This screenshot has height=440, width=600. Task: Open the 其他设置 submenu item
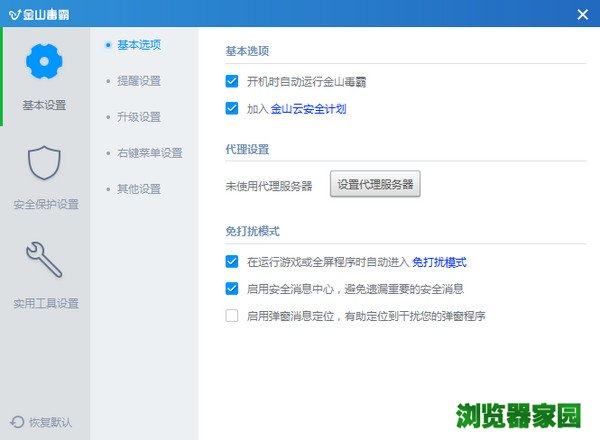pos(139,189)
